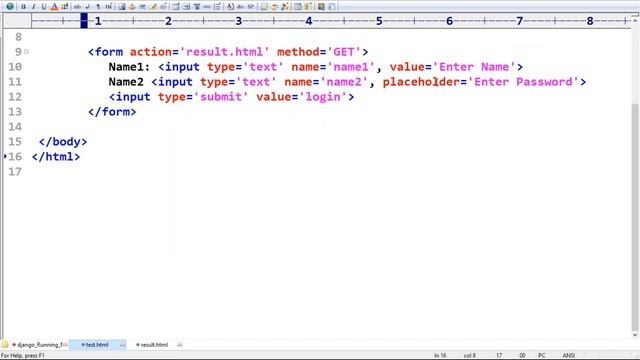This screenshot has height=360, width=640.
Task: Click the 'col 8' status bar entry
Action: (x=470, y=356)
